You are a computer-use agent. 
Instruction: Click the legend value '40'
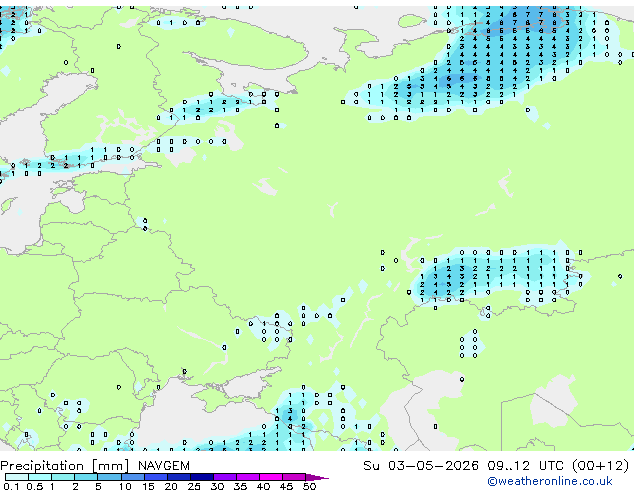coord(264,486)
